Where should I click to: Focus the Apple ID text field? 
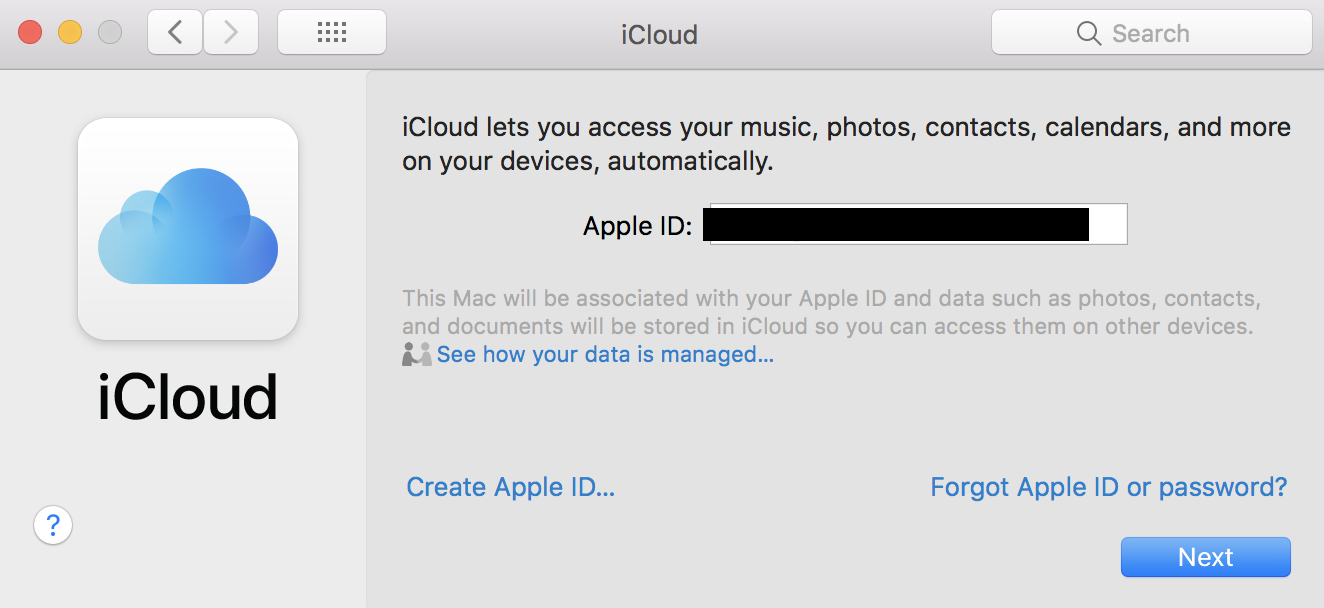click(x=917, y=225)
